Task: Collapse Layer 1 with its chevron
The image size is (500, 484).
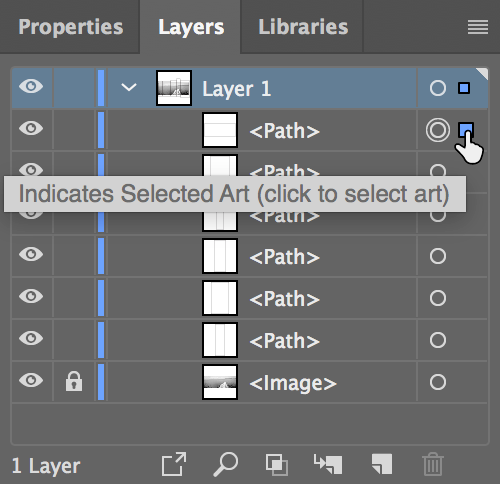Action: click(x=129, y=88)
